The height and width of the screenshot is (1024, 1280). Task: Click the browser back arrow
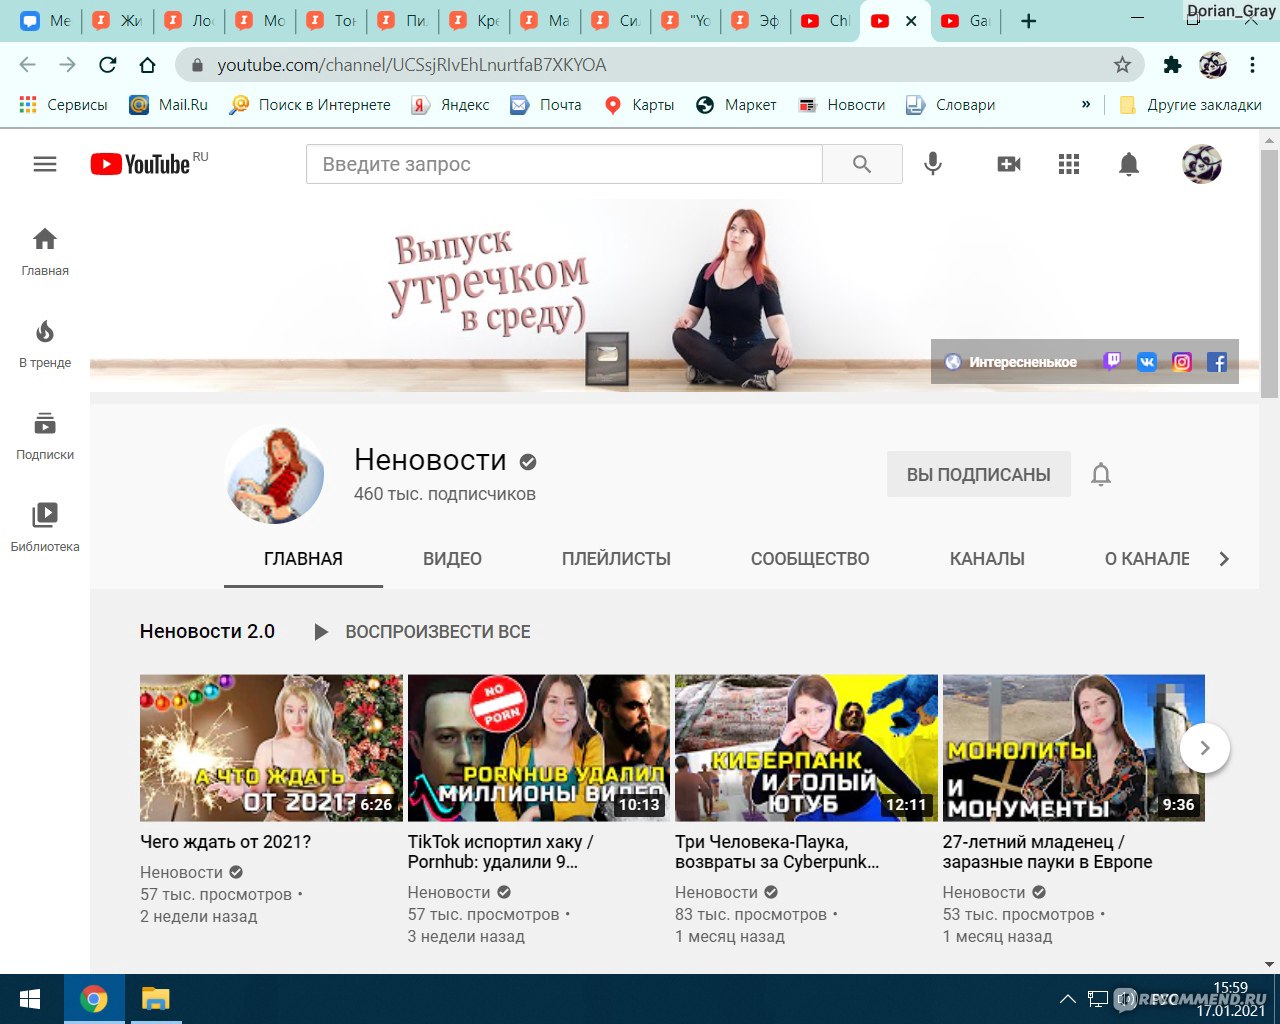[x=27, y=65]
